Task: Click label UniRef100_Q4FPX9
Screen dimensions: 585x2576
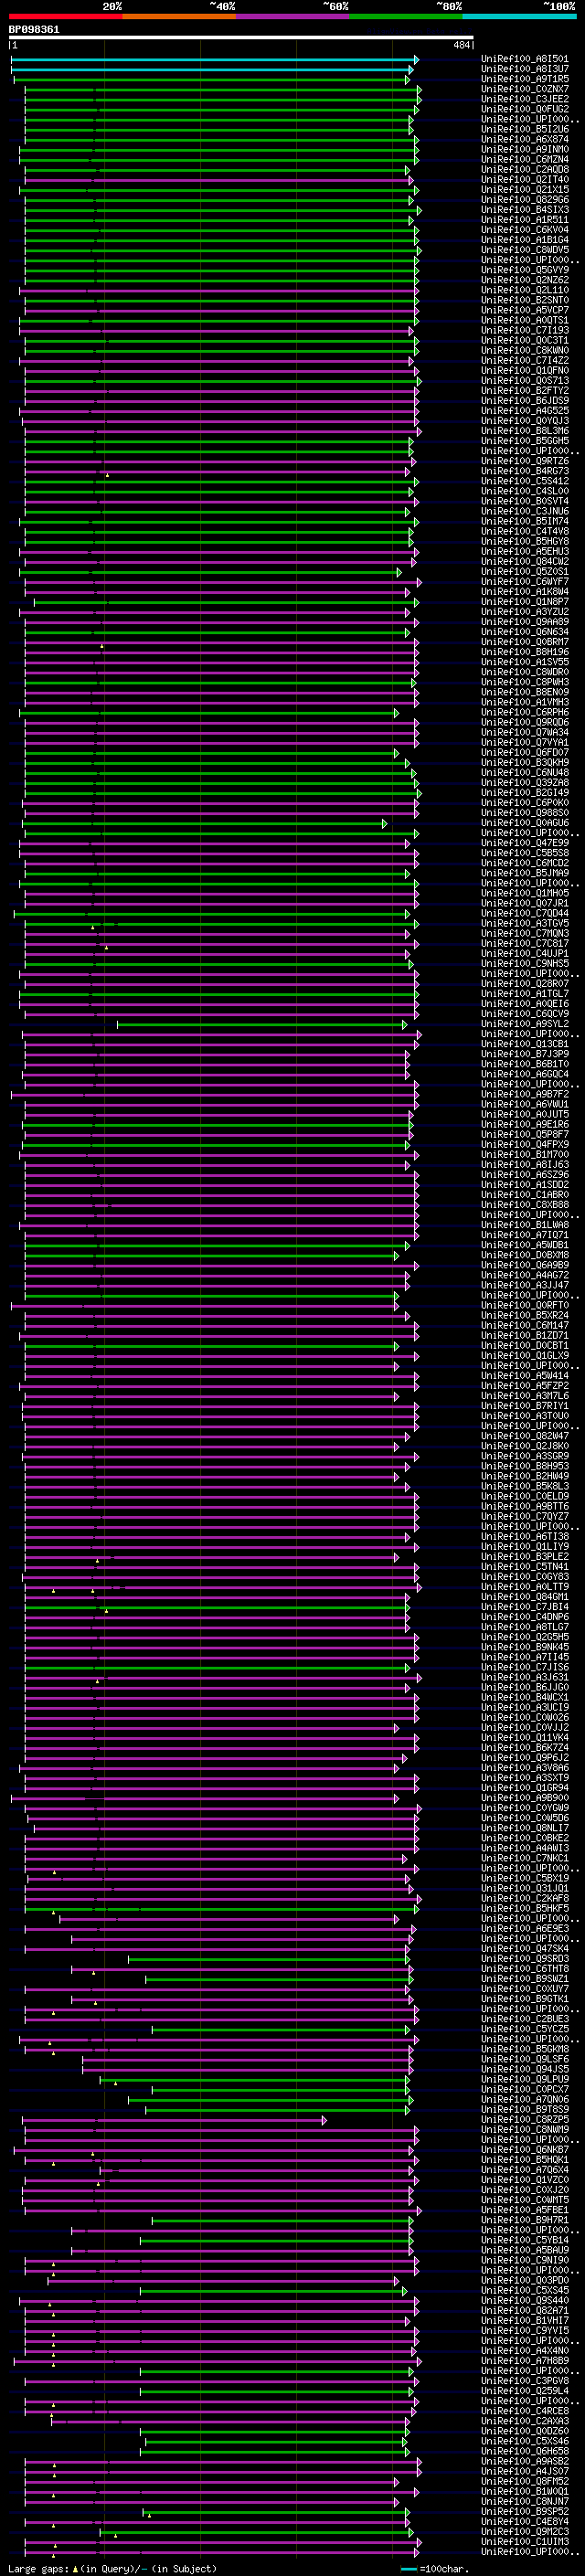Action: (525, 1145)
